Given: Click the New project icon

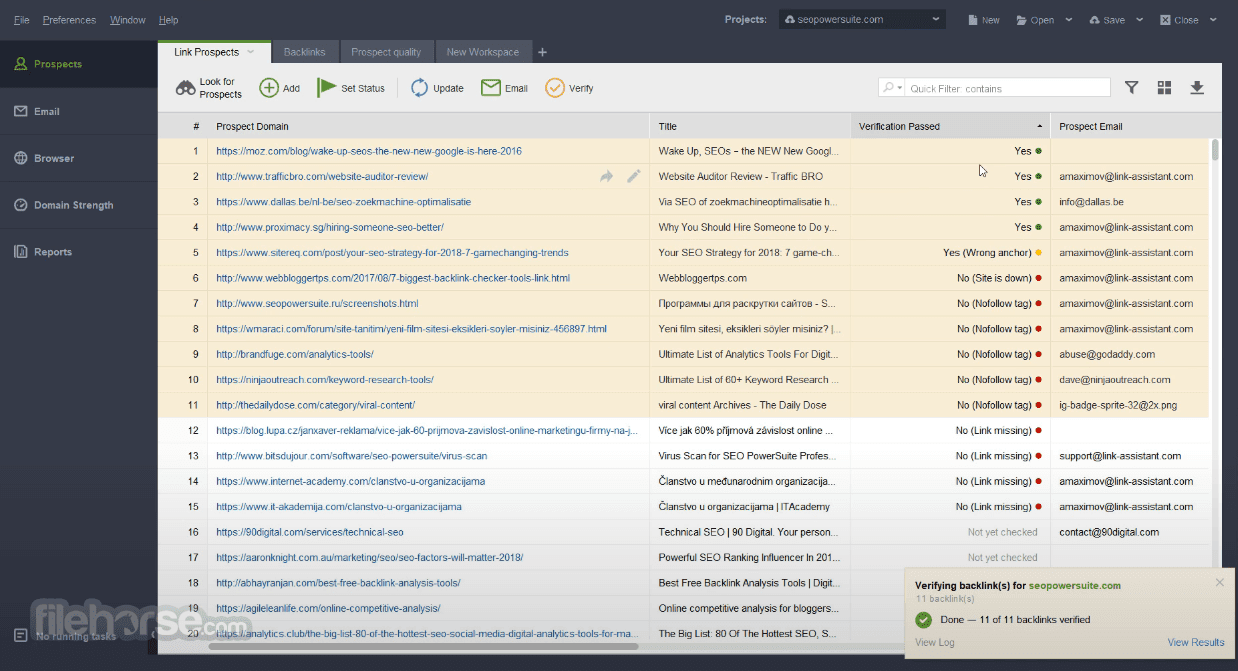Looking at the screenshot, I should click(973, 20).
